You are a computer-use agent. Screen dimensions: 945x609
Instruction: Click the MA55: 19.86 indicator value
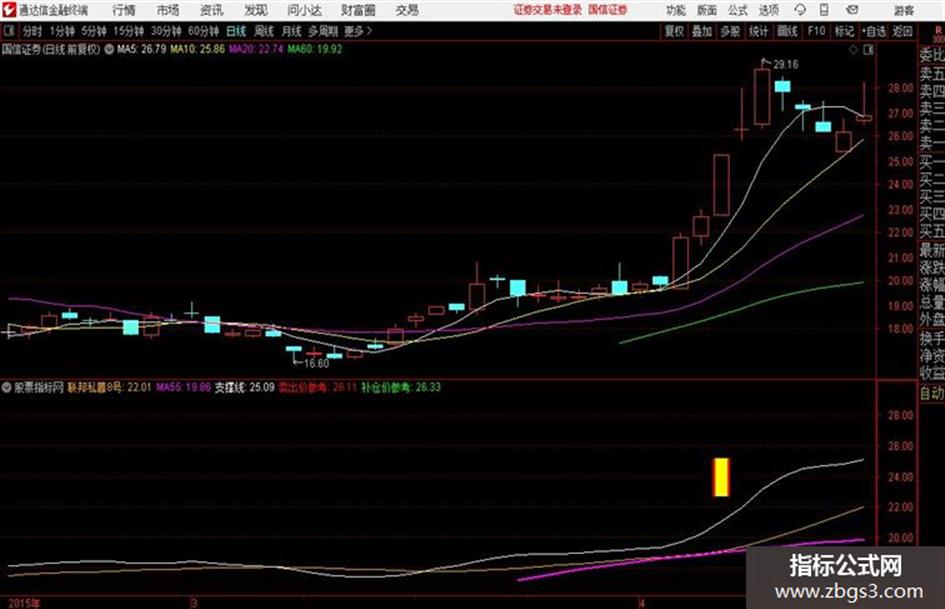click(183, 387)
